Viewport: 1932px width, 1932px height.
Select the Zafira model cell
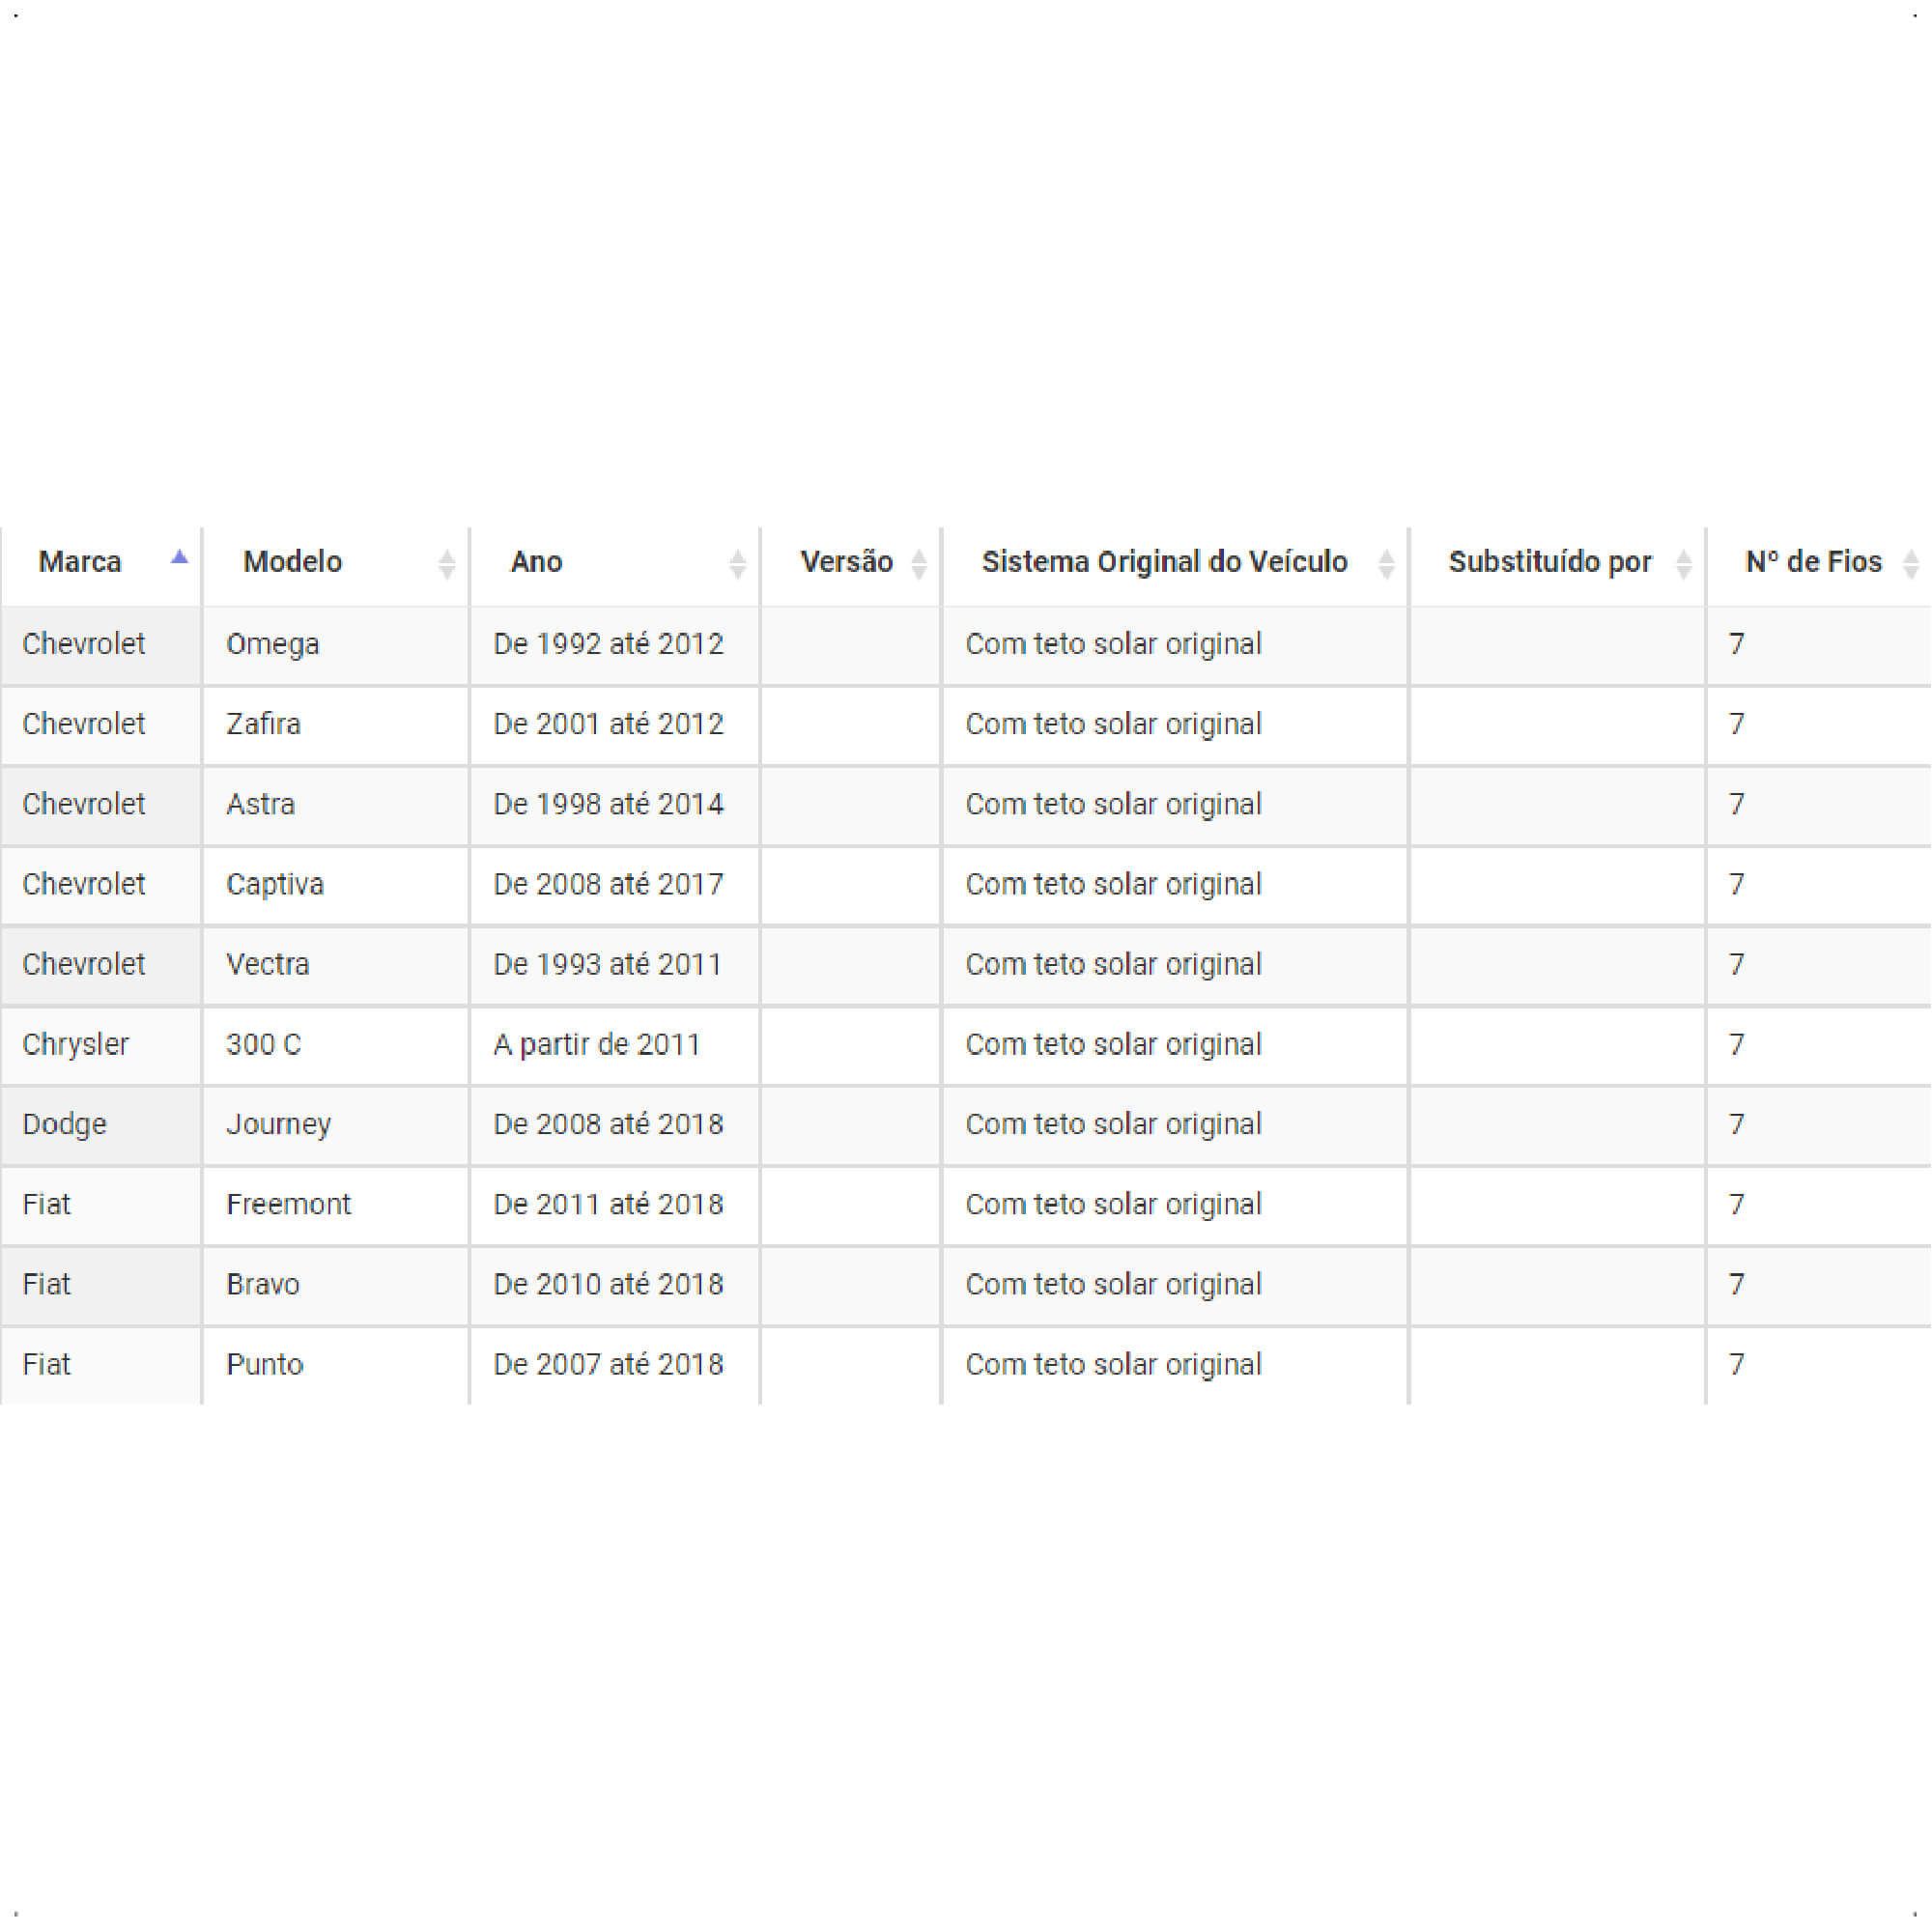click(336, 725)
